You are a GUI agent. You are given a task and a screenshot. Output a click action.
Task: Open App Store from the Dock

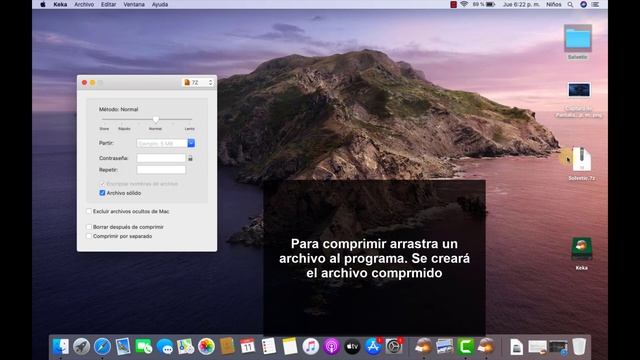click(373, 347)
